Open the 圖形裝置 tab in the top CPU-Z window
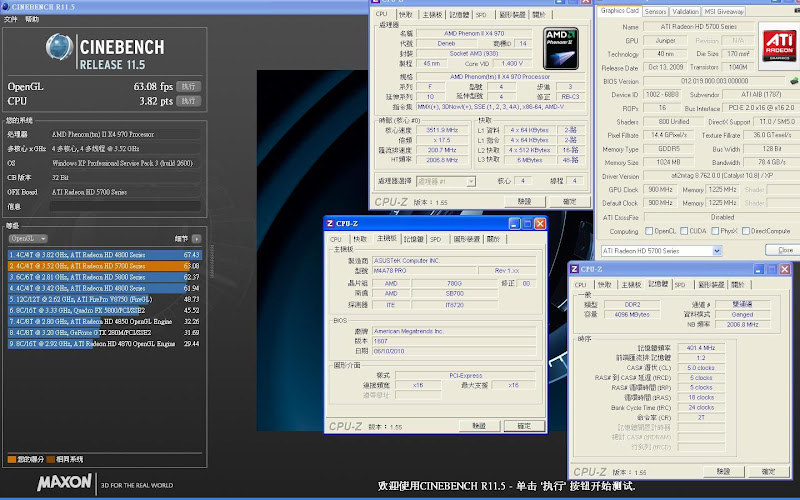 (512, 15)
